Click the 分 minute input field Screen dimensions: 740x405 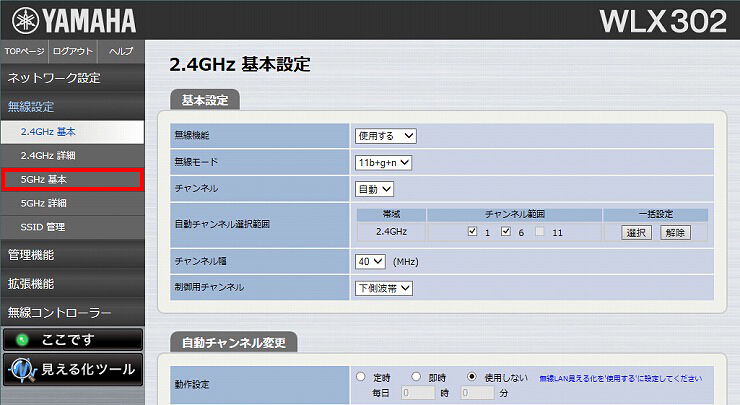(x=477, y=393)
